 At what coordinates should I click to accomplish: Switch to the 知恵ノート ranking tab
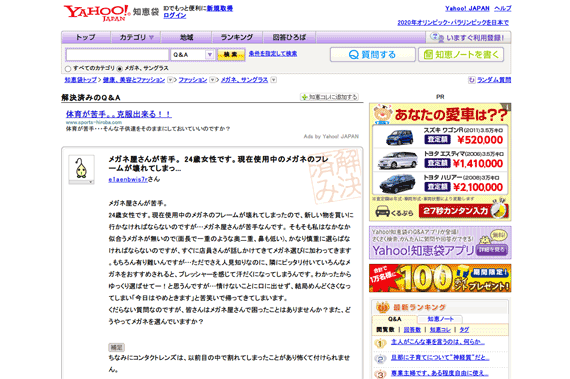point(440,319)
